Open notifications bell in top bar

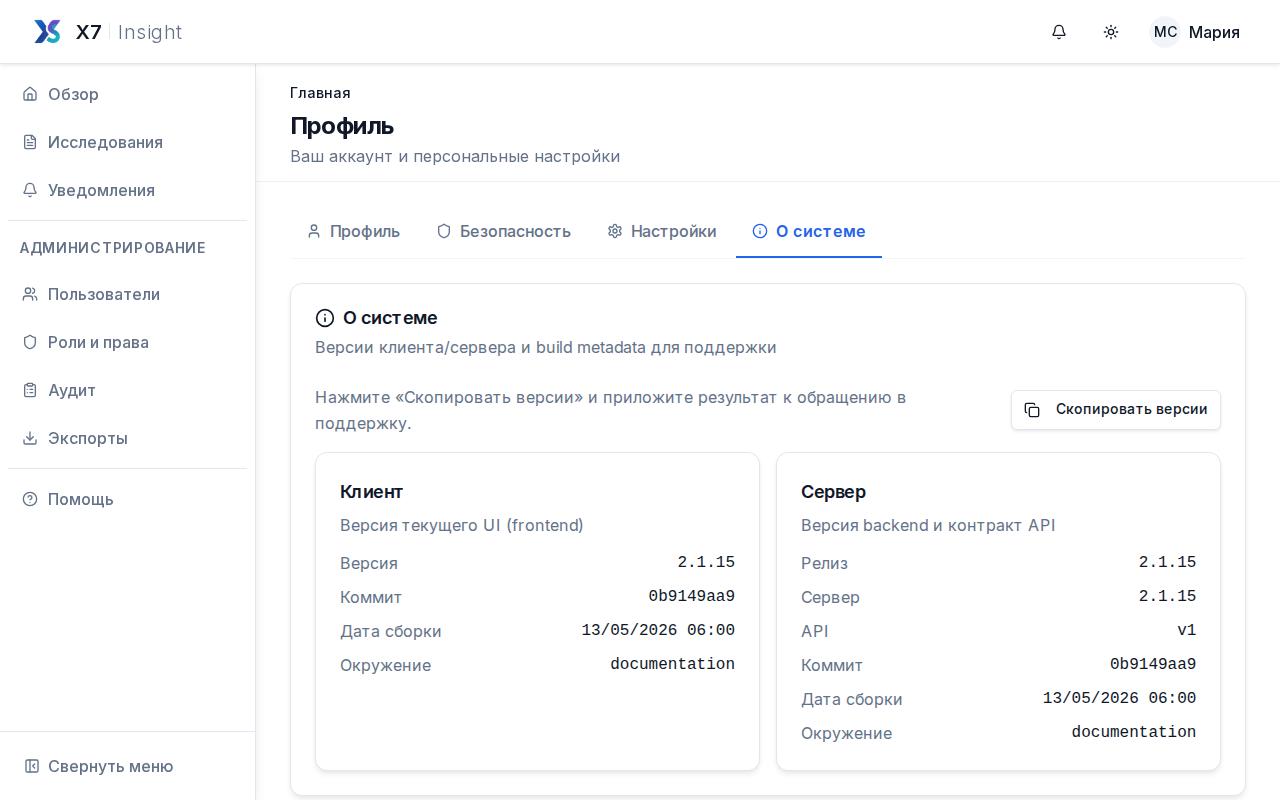point(1059,32)
